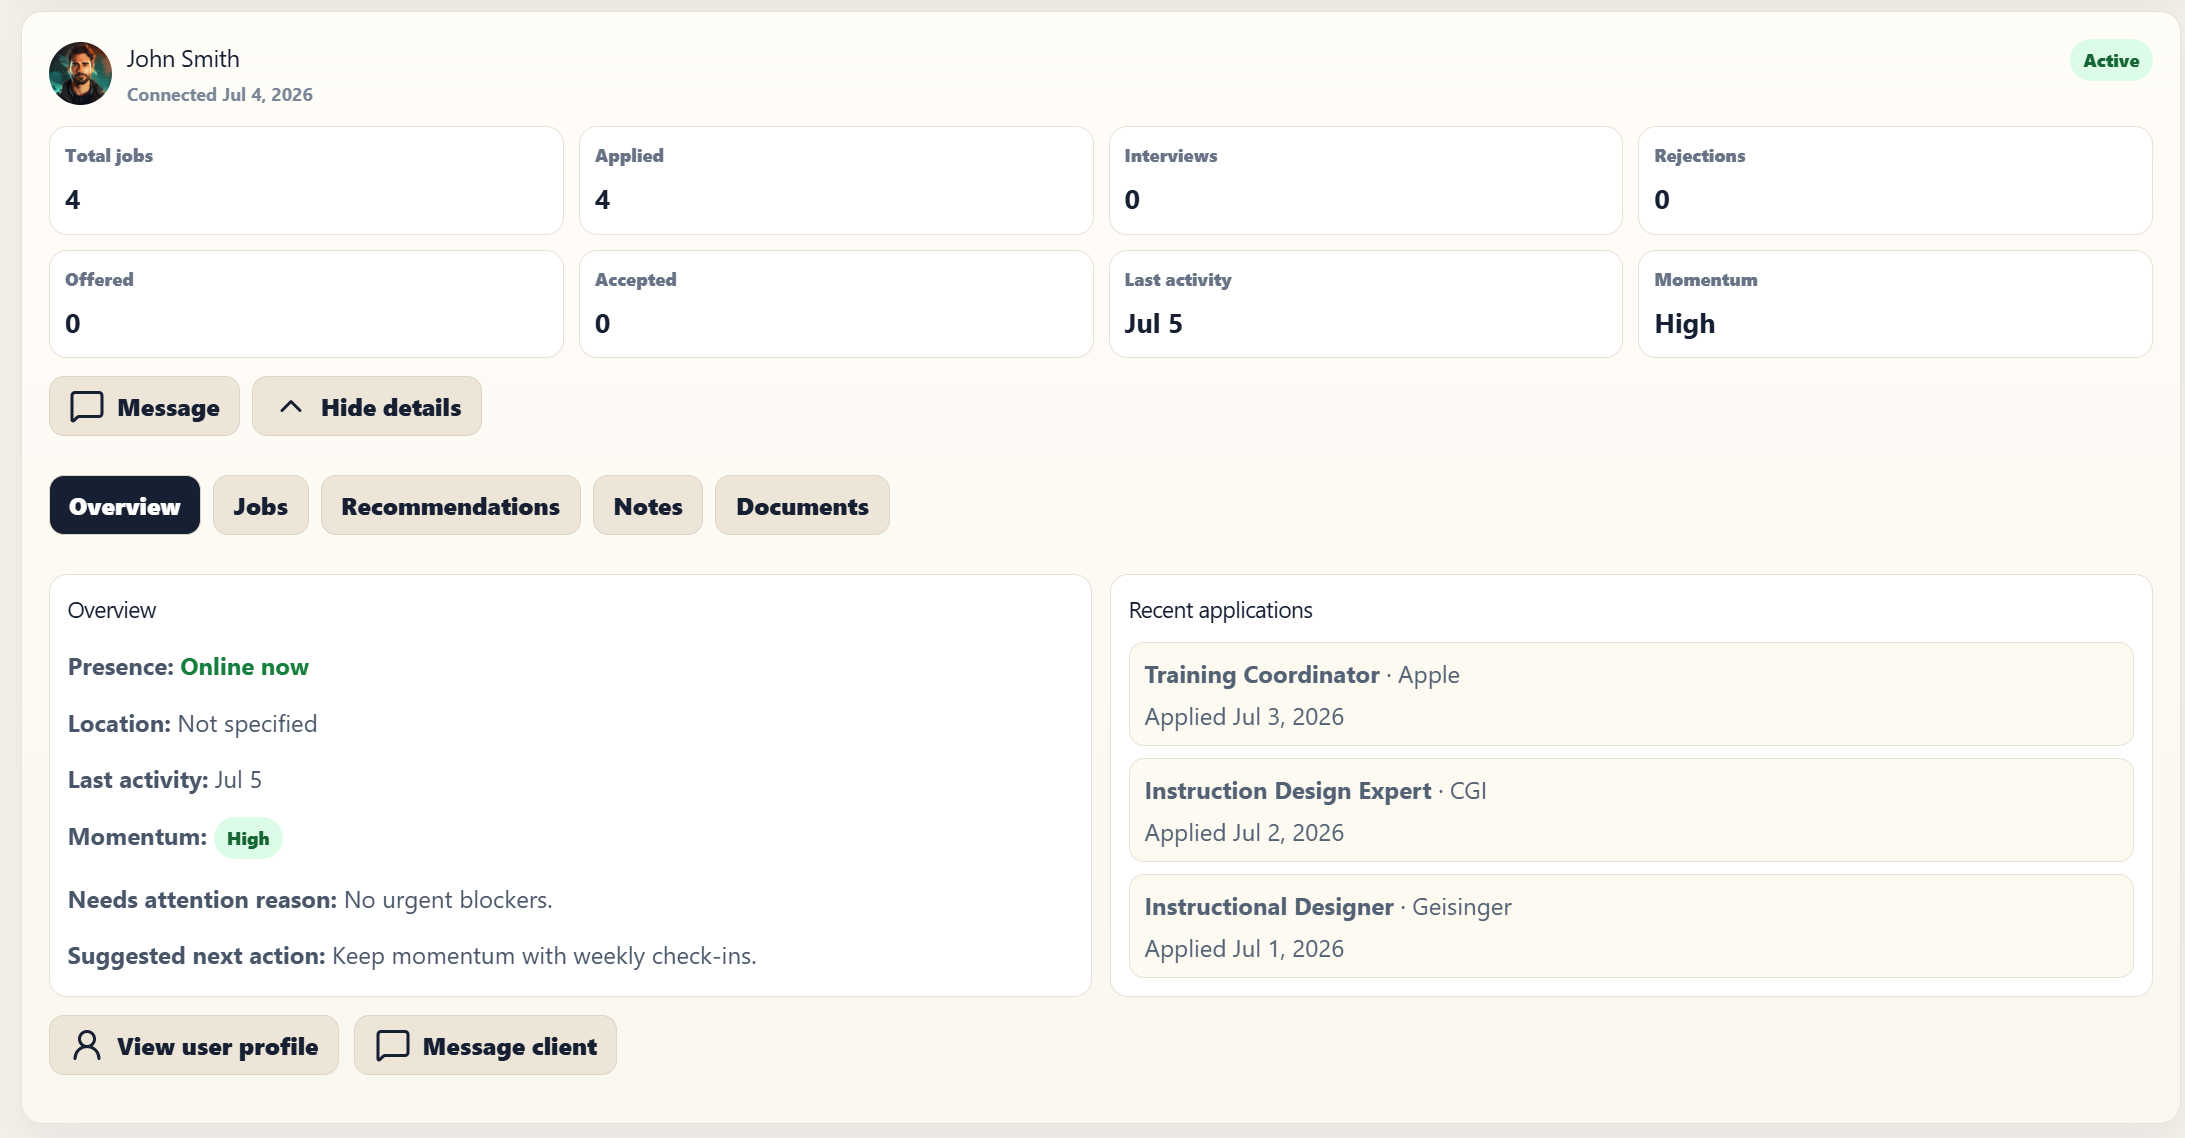The height and width of the screenshot is (1138, 2185).
Task: Click the Offered stat card
Action: [306, 304]
